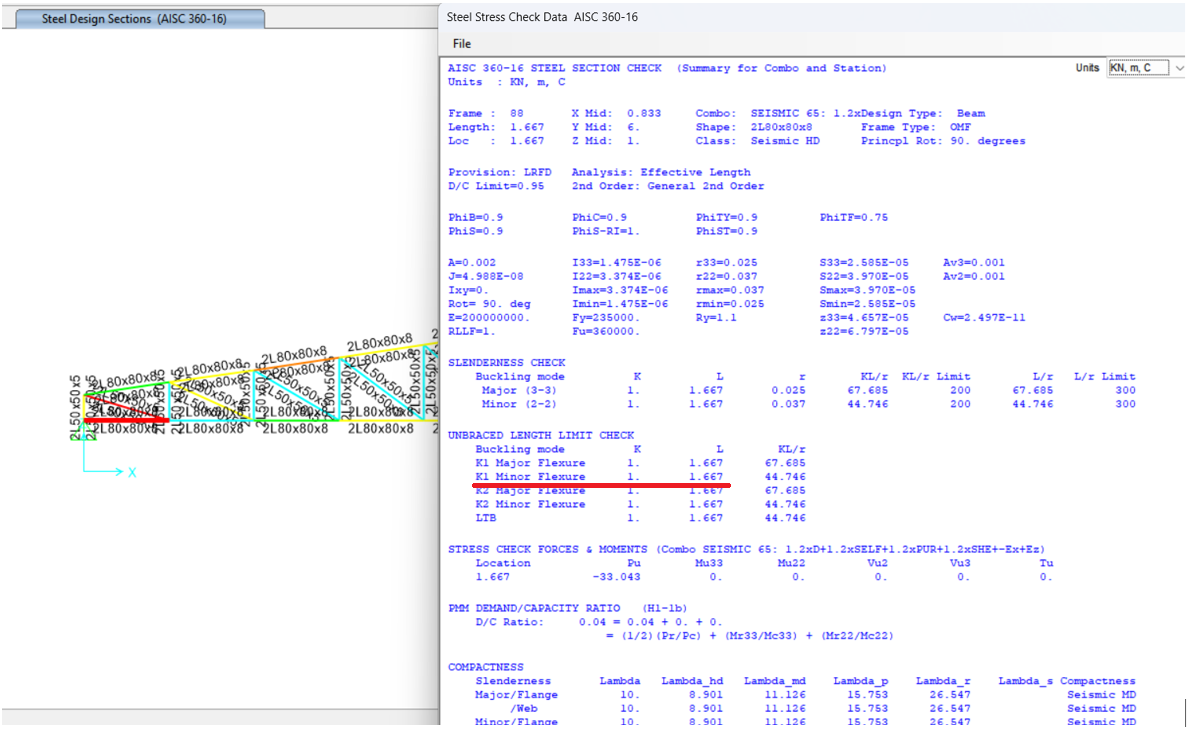Click the 'Princpl Rot: 90. degrees' text
The width and height of the screenshot is (1189, 735).
click(x=943, y=140)
